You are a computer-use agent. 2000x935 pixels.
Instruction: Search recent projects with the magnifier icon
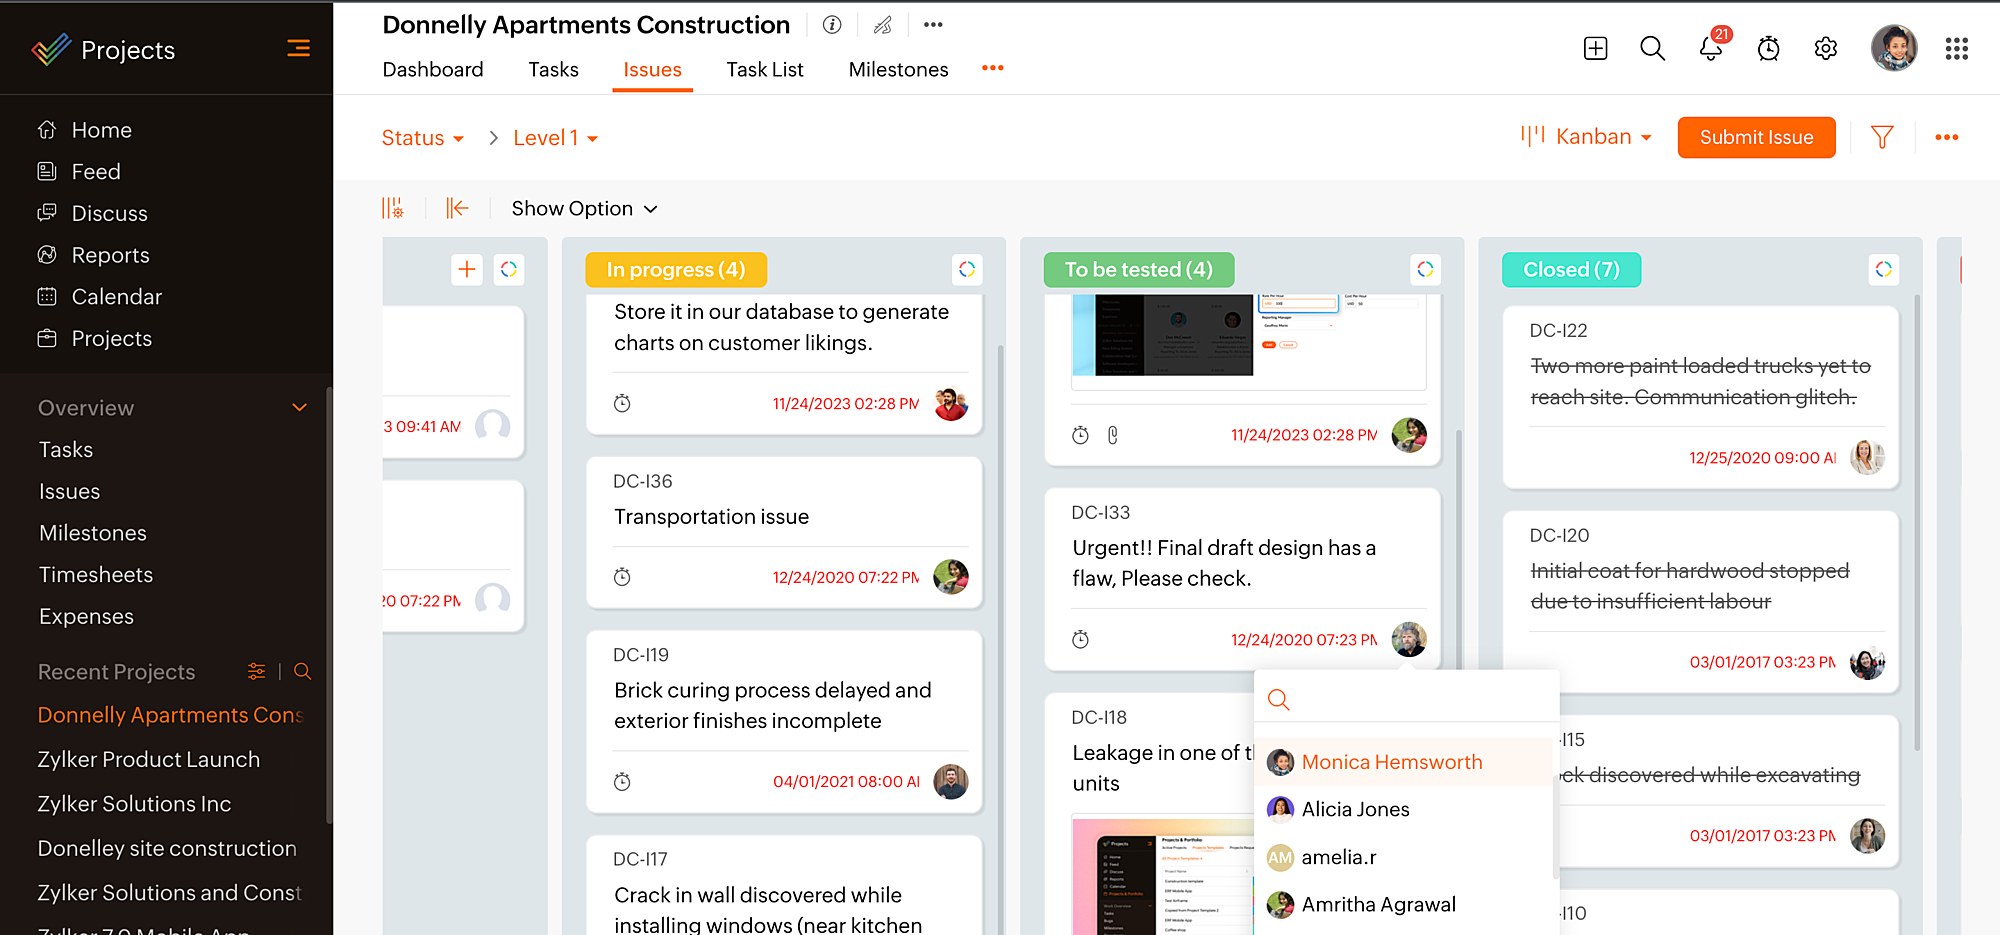[303, 671]
